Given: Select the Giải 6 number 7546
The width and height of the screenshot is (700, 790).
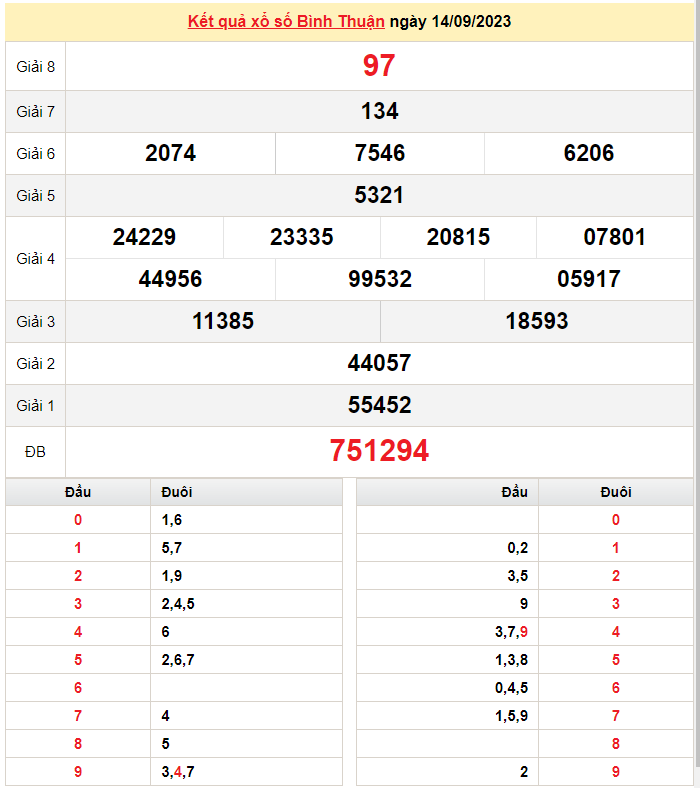Looking at the screenshot, I should click(x=380, y=153).
